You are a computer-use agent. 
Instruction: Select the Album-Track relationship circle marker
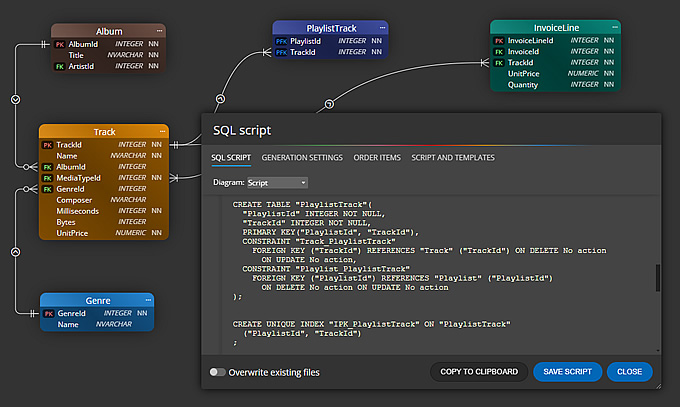16,100
